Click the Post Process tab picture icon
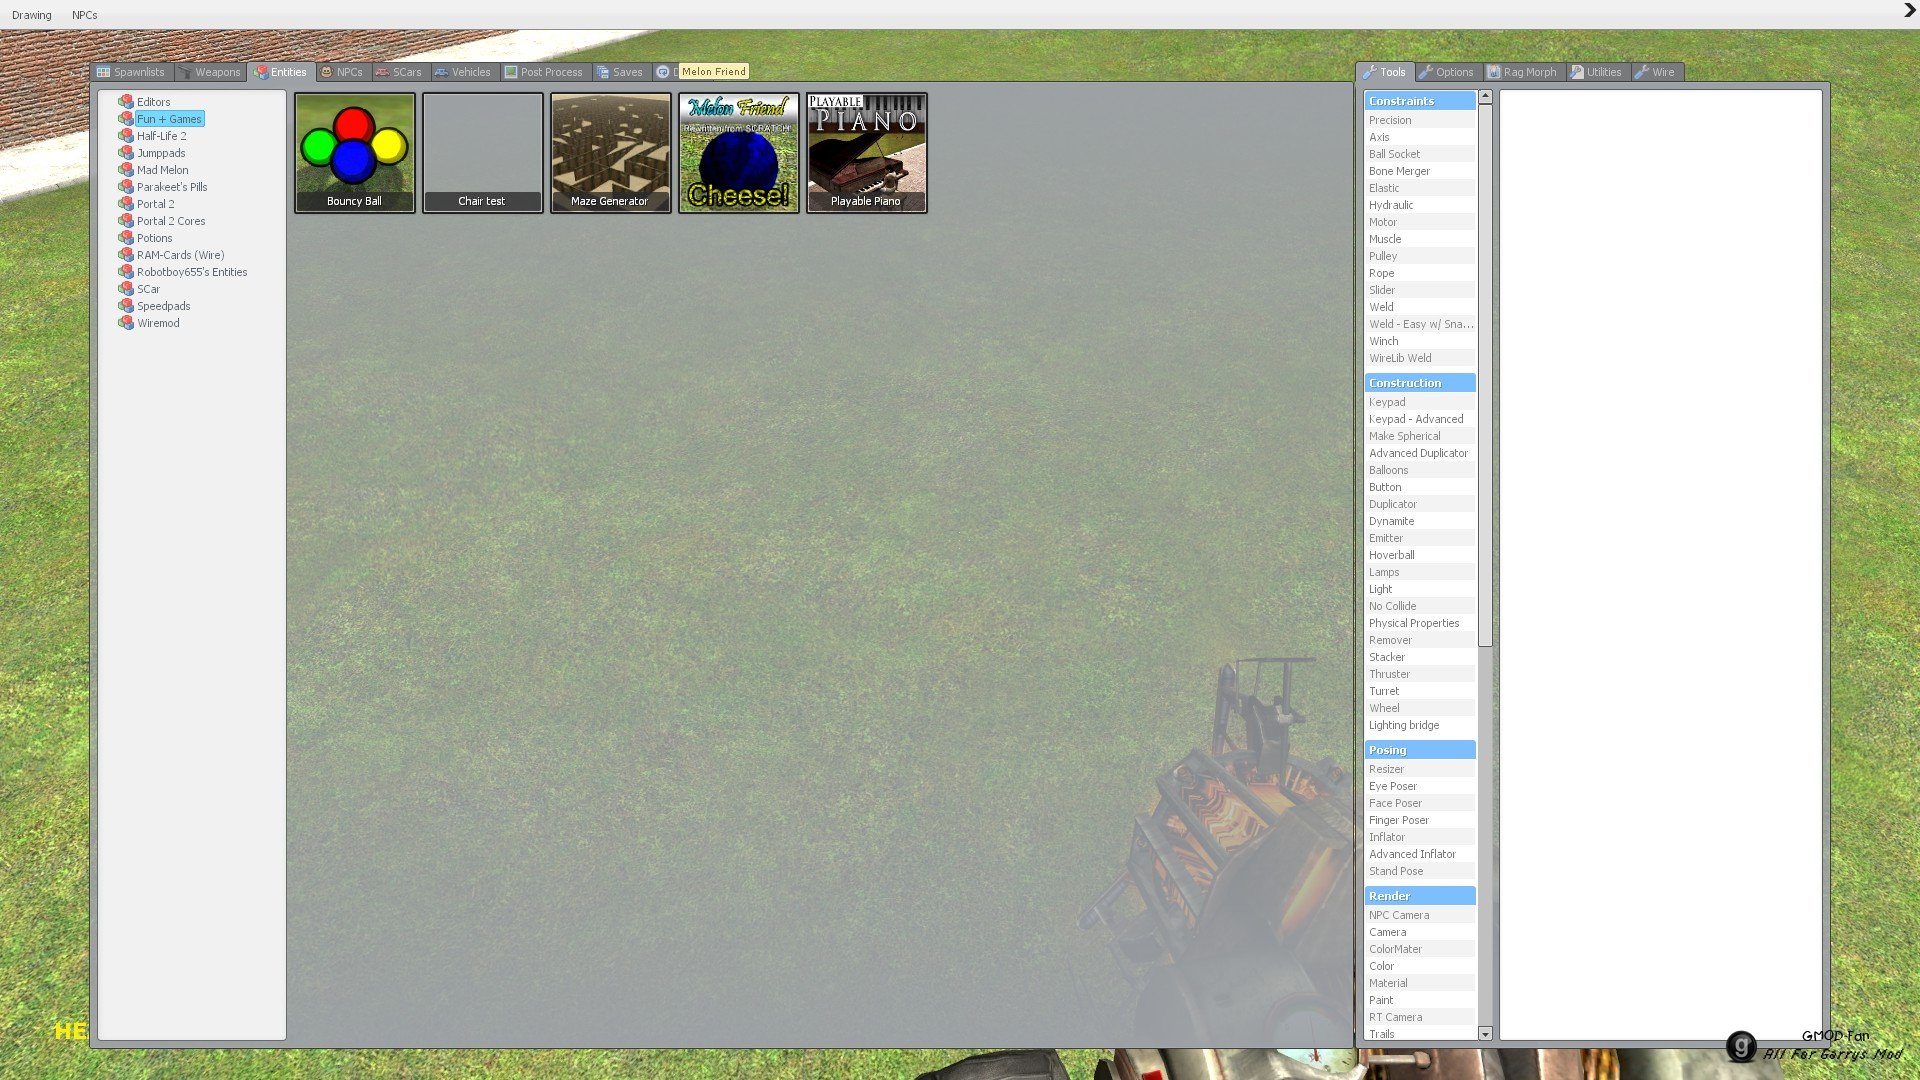Viewport: 1920px width, 1080px height. 511,72
